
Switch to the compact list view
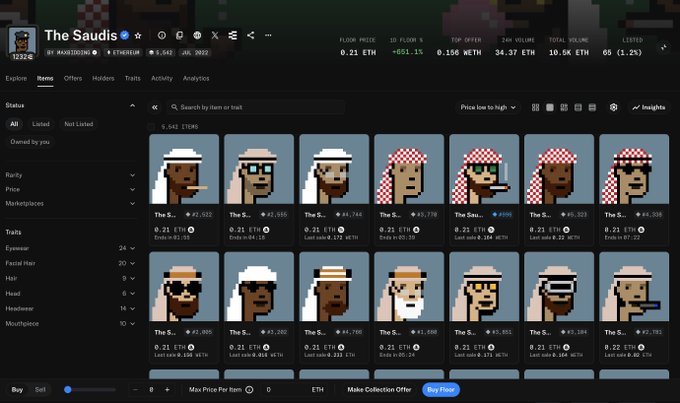[578, 107]
